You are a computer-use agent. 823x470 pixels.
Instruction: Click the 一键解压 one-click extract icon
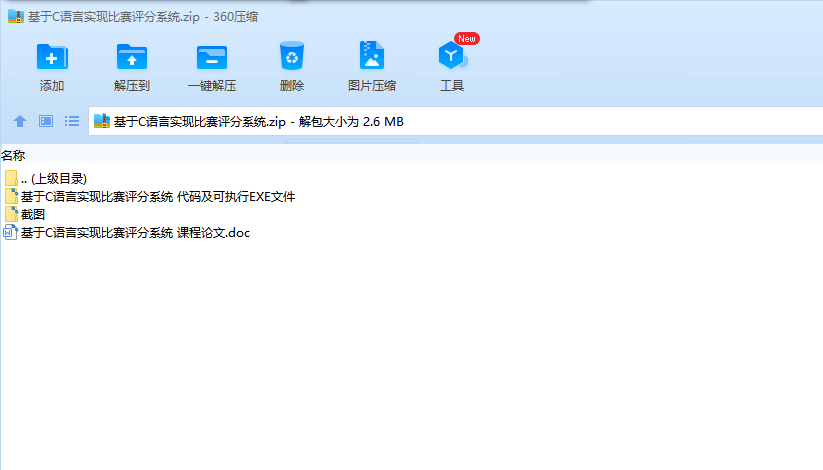pos(212,57)
